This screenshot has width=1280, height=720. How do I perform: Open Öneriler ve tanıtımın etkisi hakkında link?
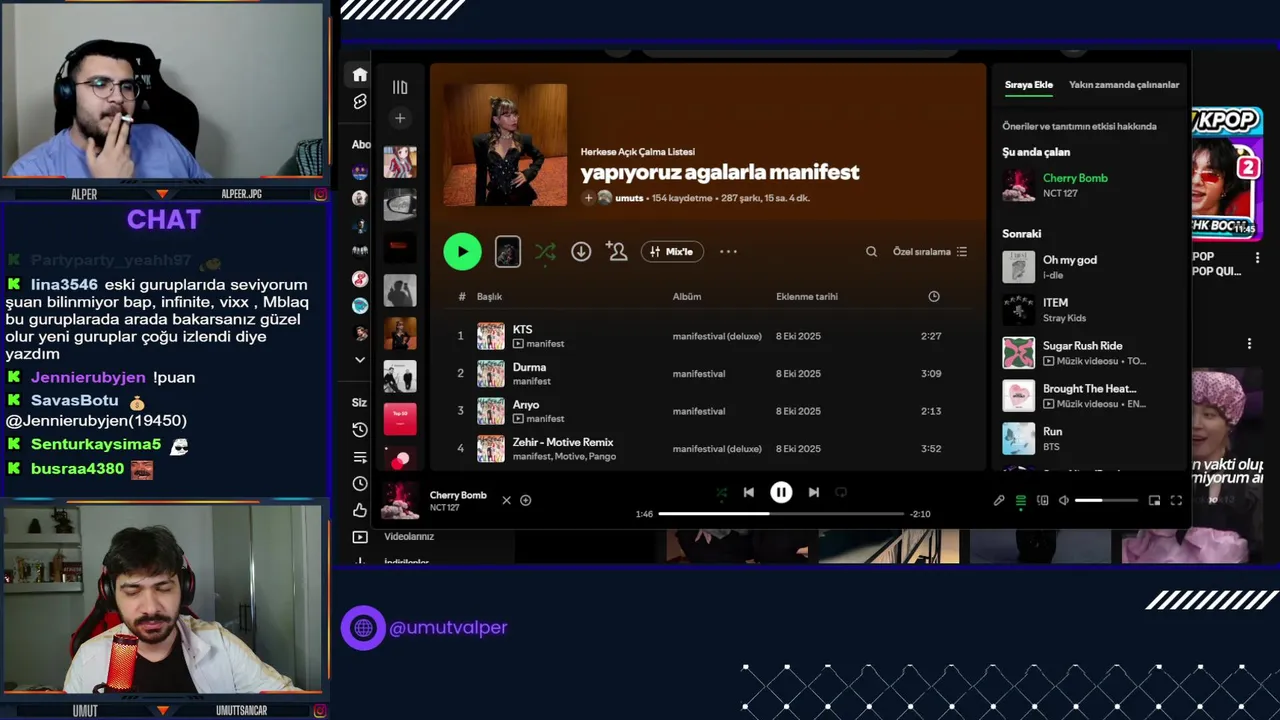pyautogui.click(x=1079, y=126)
